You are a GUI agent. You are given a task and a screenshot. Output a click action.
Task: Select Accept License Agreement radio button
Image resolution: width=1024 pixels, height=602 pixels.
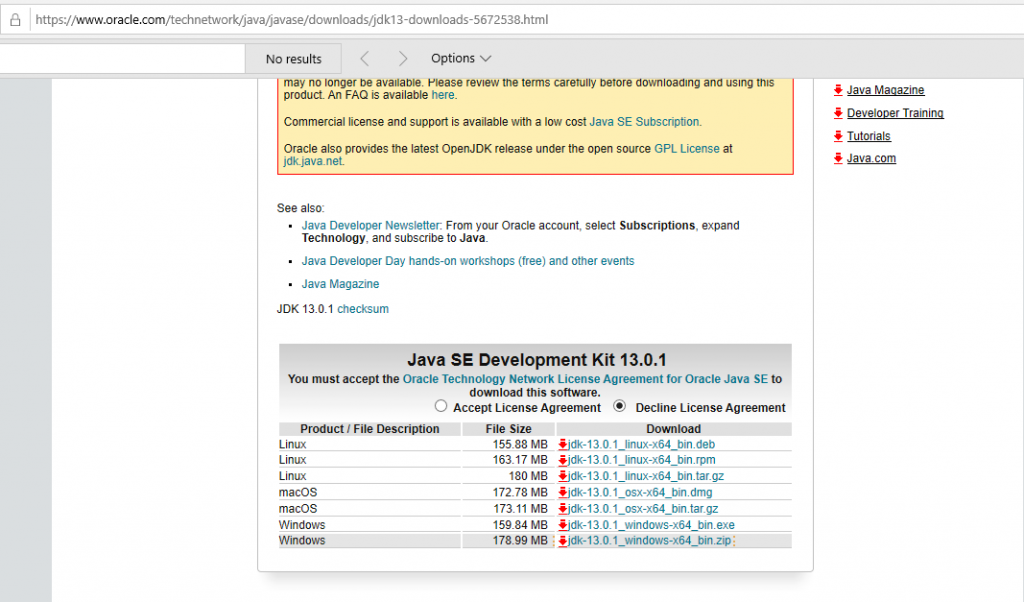pos(441,406)
